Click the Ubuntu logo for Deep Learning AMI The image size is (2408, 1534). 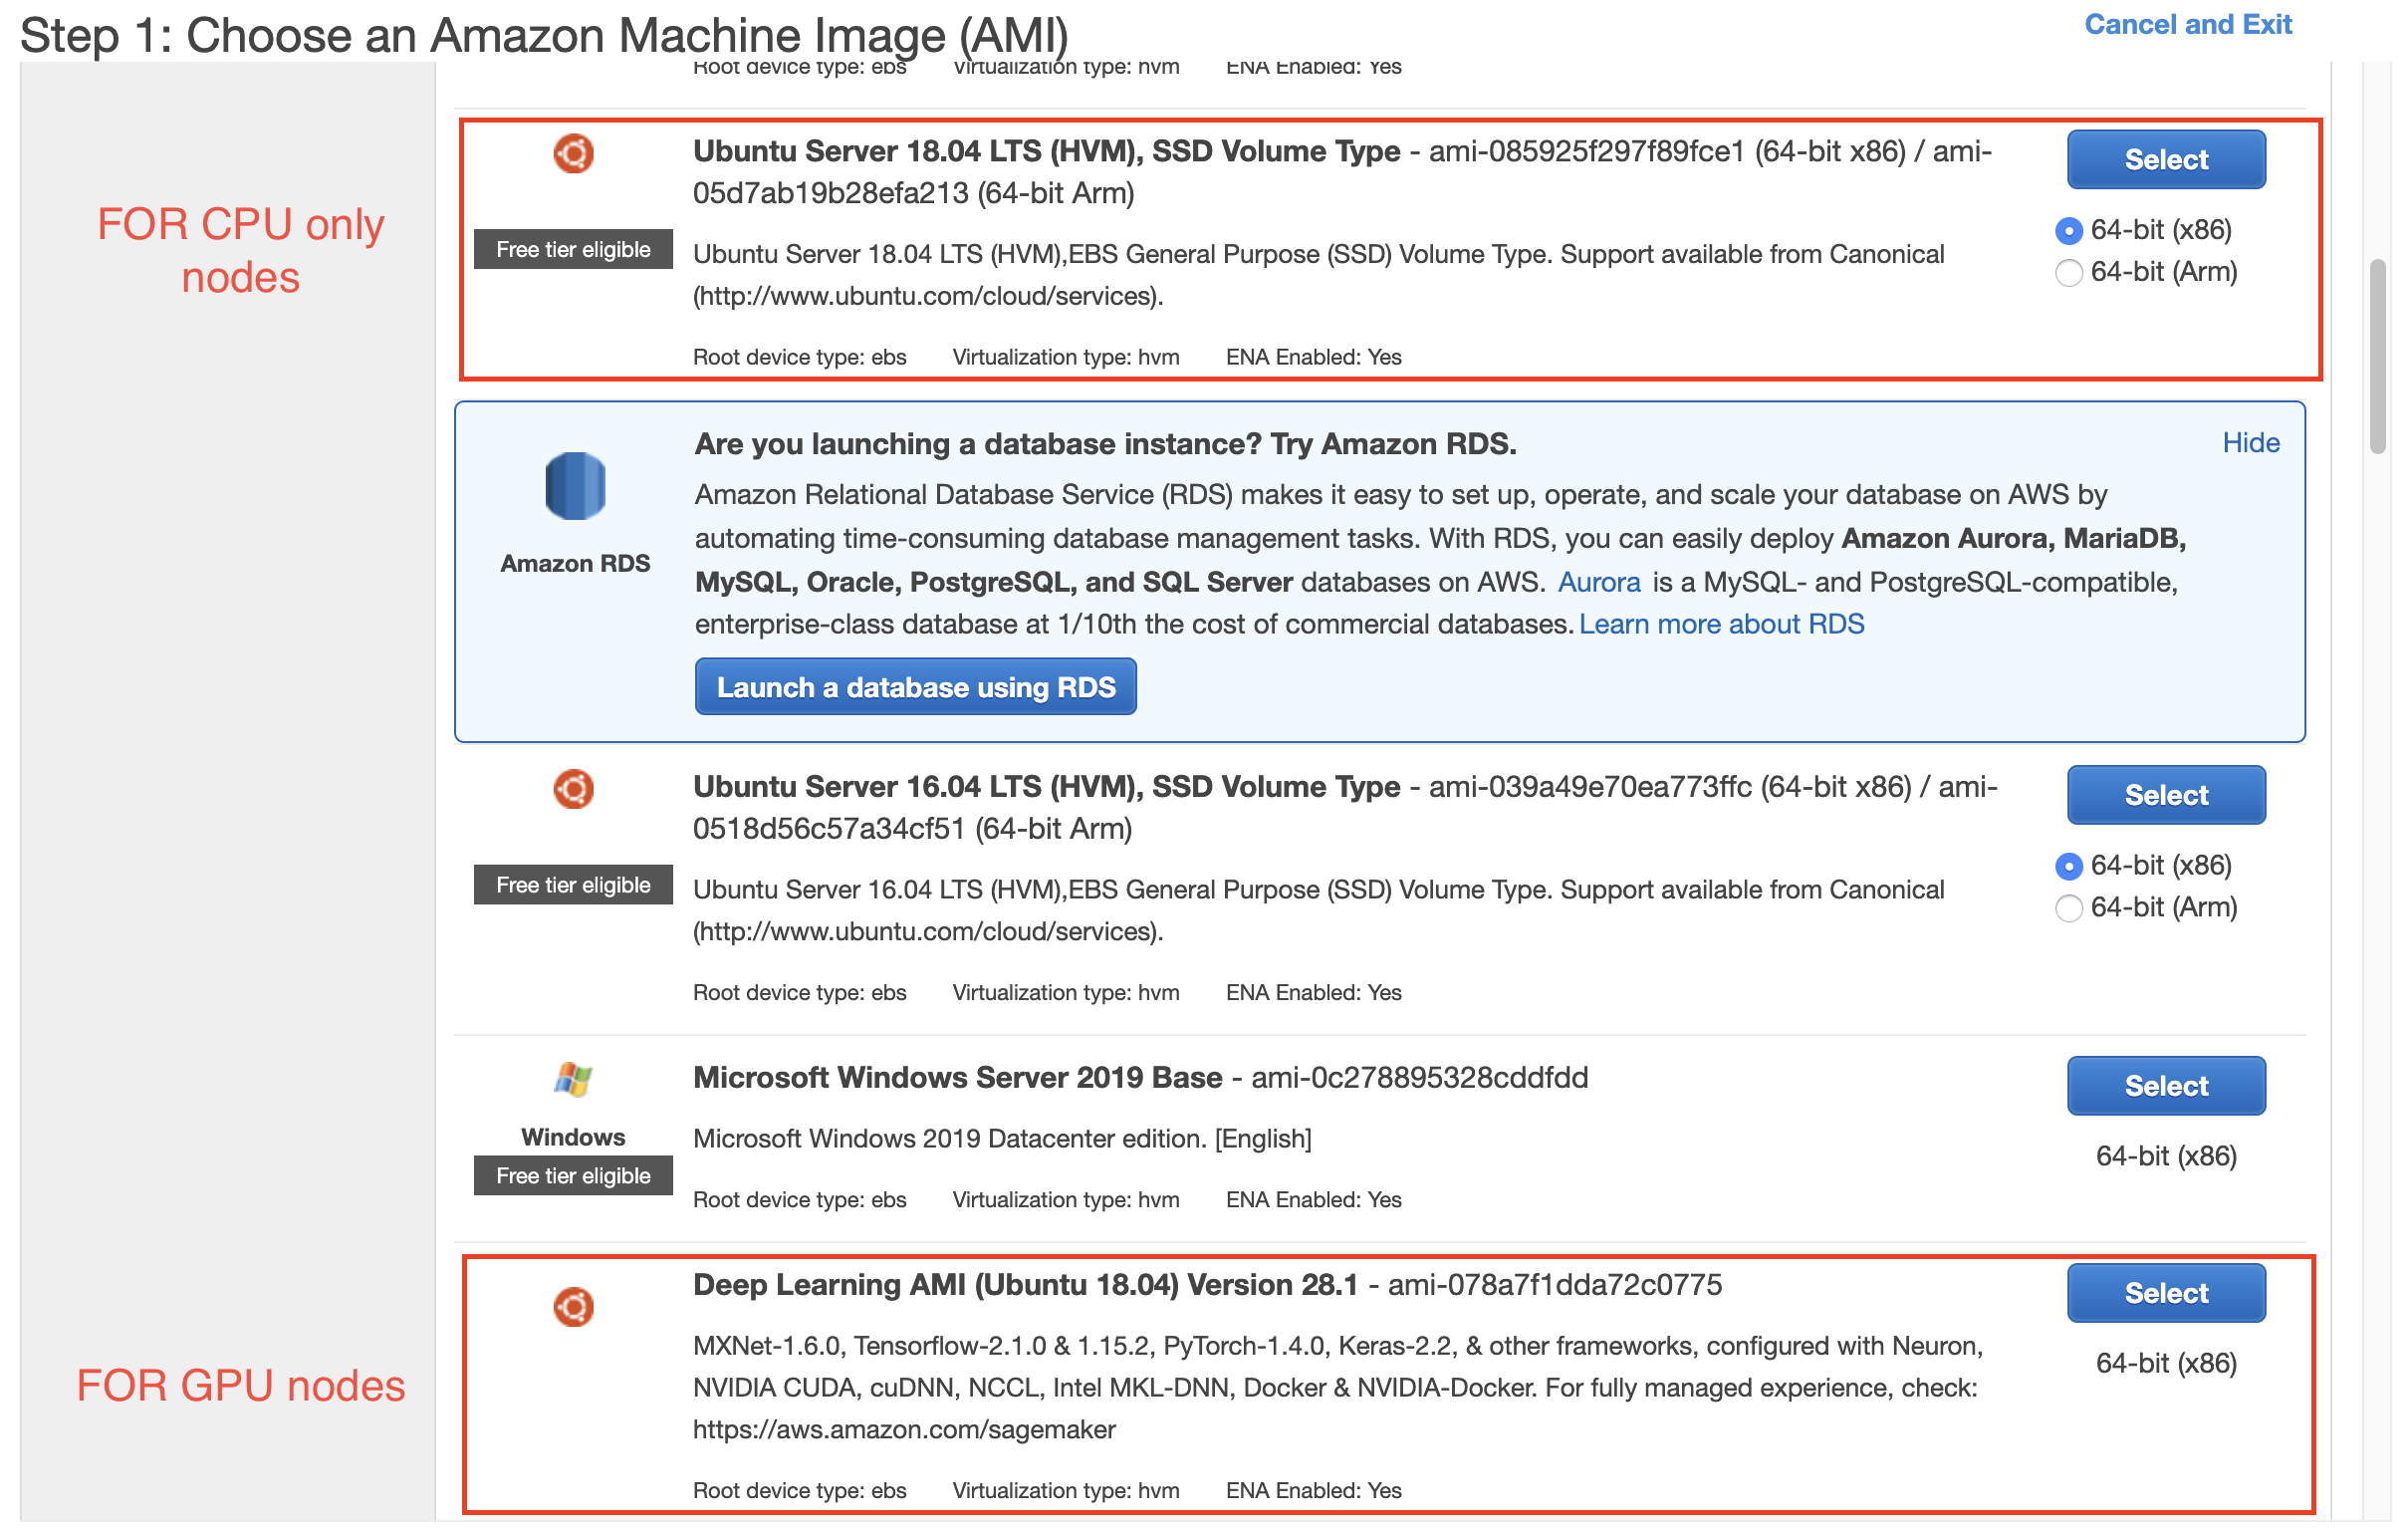point(573,1307)
